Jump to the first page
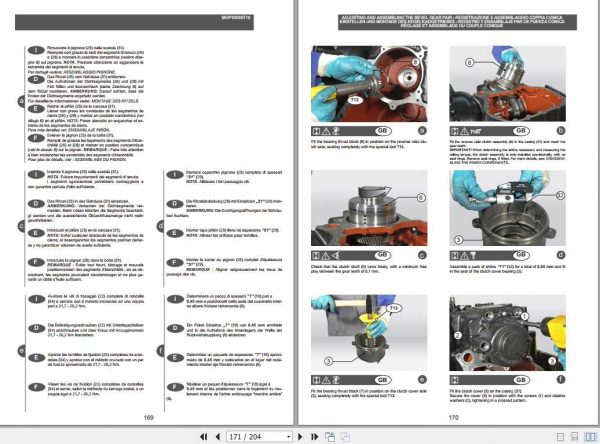 tap(204, 437)
